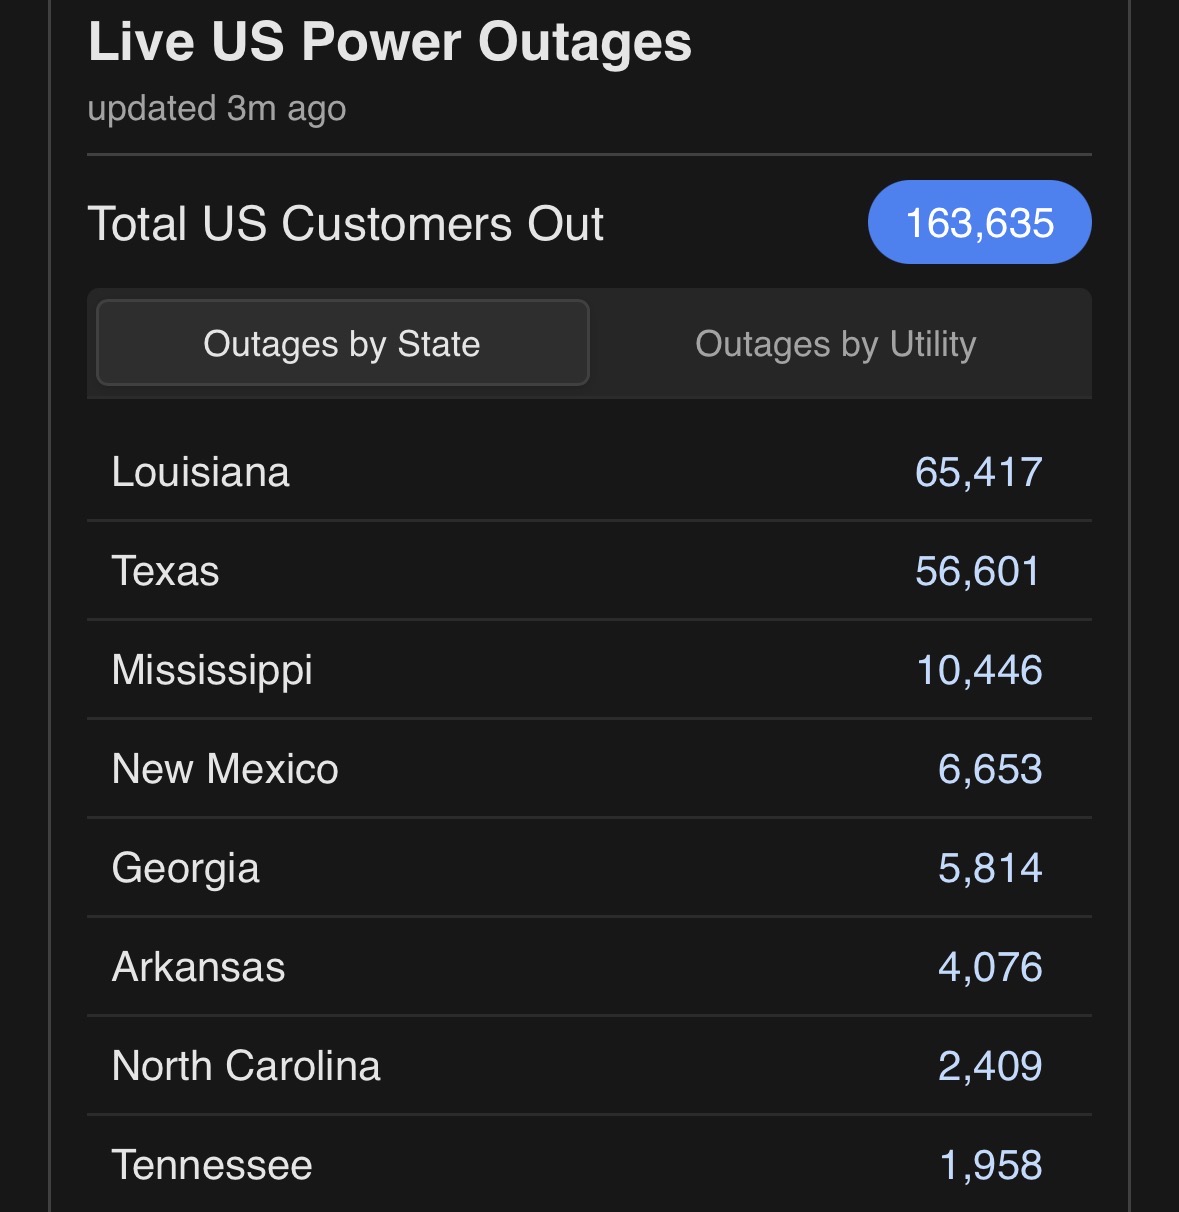Image resolution: width=1179 pixels, height=1212 pixels.
Task: Click Texas's outage count 56,601
Action: pyautogui.click(x=977, y=571)
